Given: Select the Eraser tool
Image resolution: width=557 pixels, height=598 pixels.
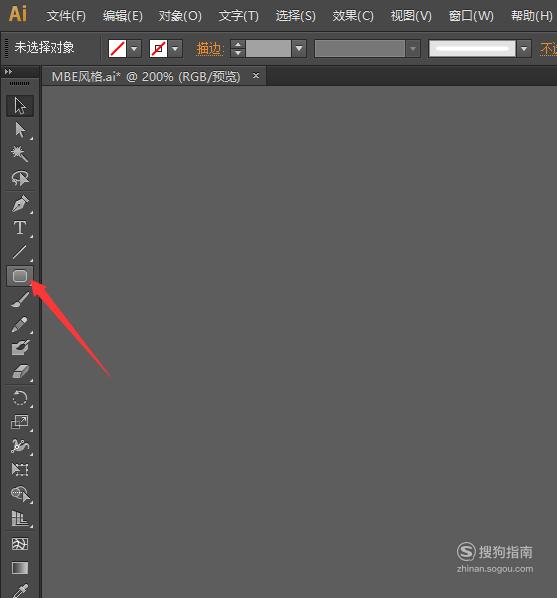Looking at the screenshot, I should click(20, 372).
